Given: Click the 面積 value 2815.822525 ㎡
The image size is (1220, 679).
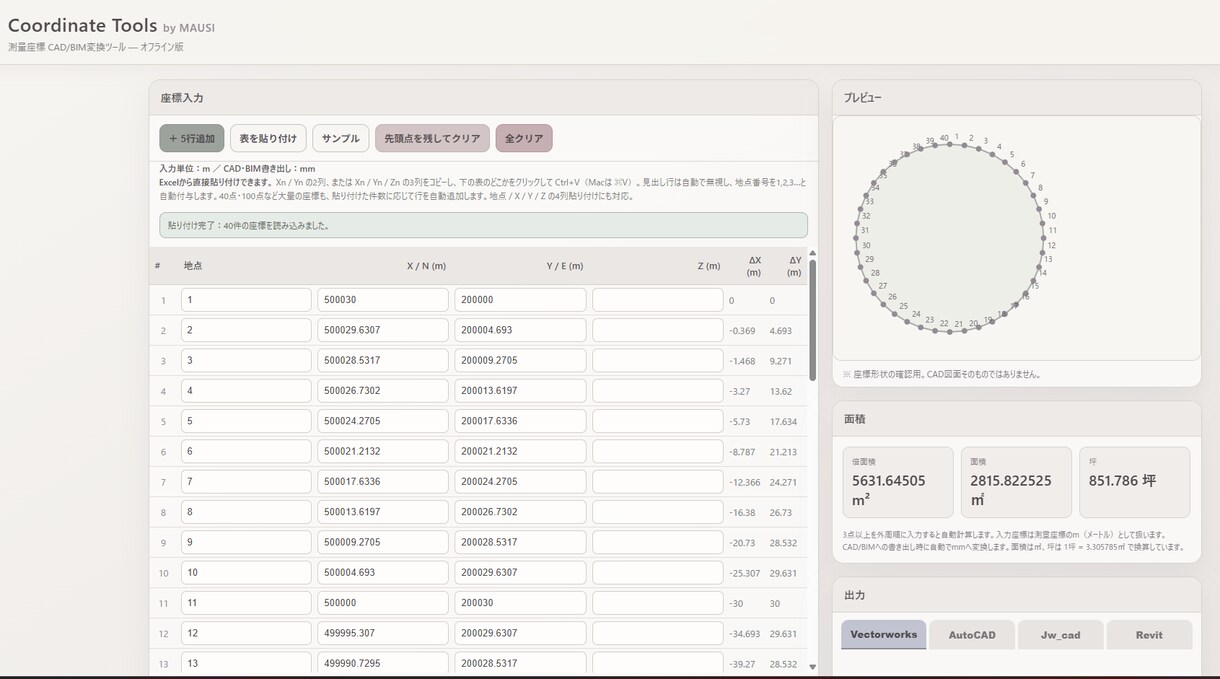Looking at the screenshot, I should pos(1011,490).
